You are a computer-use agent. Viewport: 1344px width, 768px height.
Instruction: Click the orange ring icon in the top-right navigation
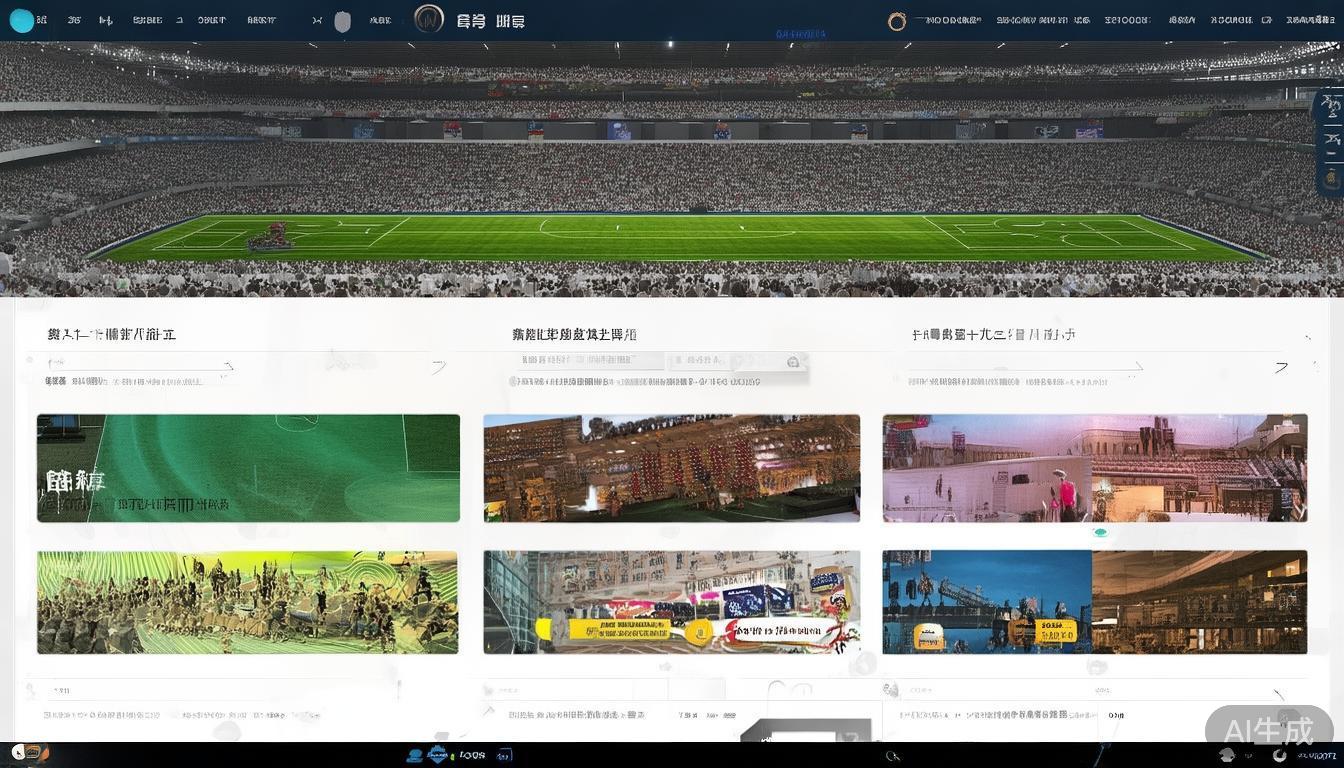tap(897, 21)
